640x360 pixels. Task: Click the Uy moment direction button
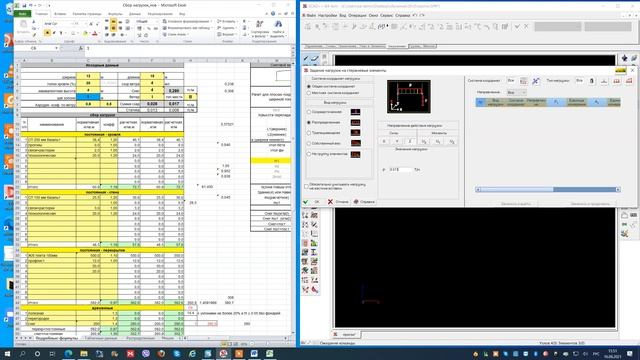pos(438,141)
